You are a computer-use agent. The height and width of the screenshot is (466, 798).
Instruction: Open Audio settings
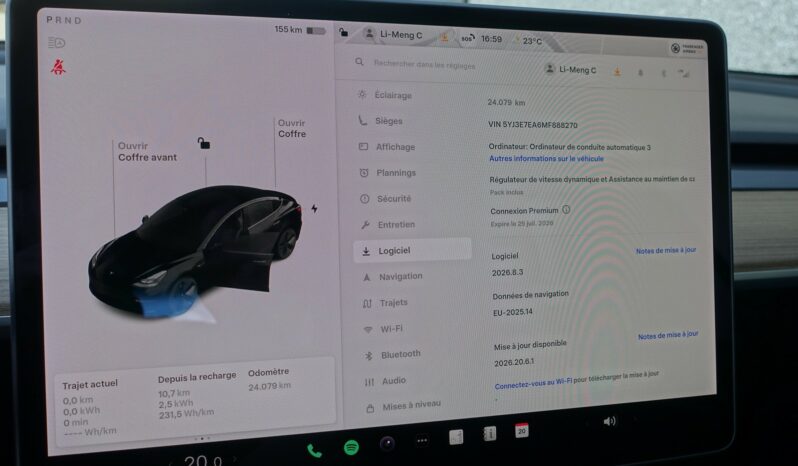tap(385, 381)
